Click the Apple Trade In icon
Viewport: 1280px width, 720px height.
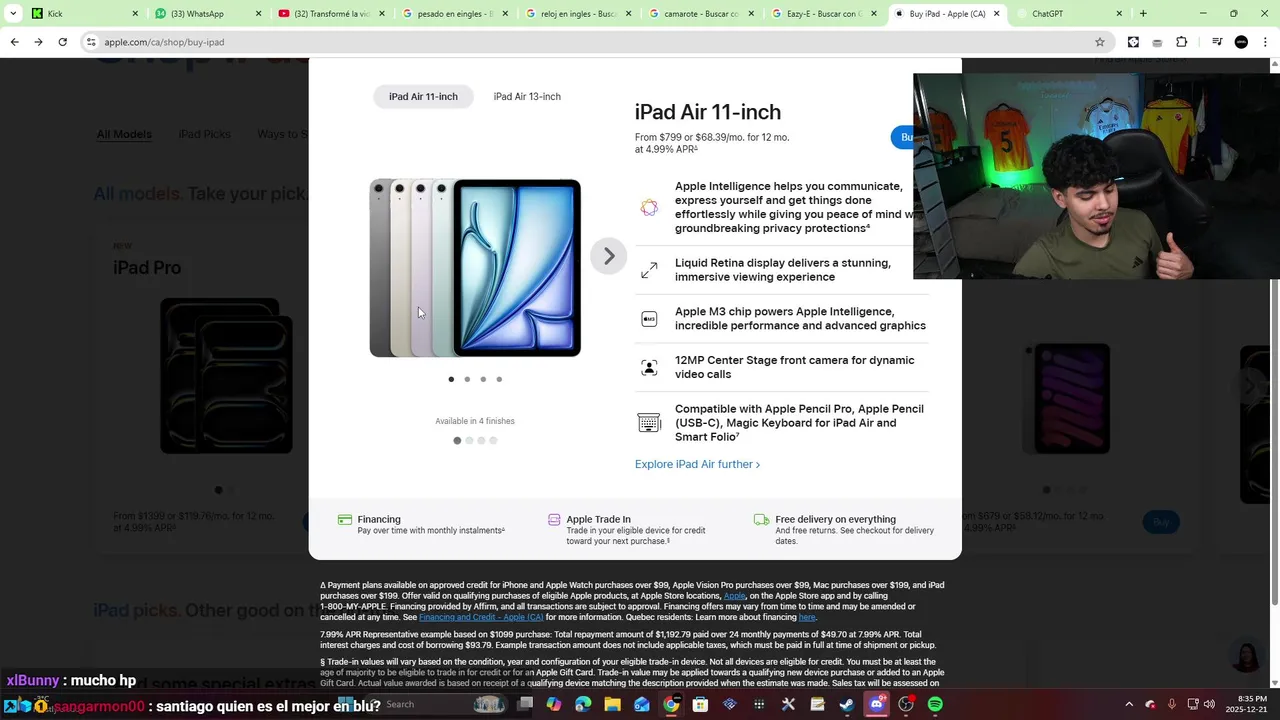click(554, 519)
